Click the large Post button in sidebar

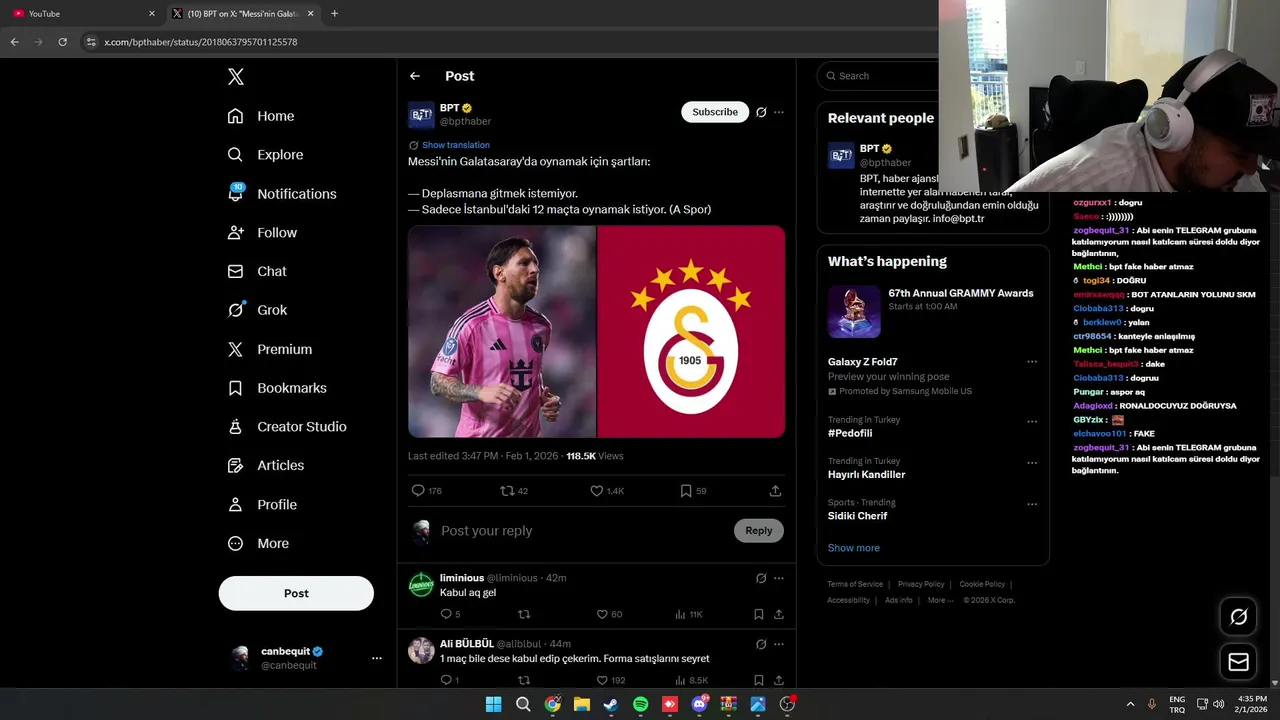(296, 593)
